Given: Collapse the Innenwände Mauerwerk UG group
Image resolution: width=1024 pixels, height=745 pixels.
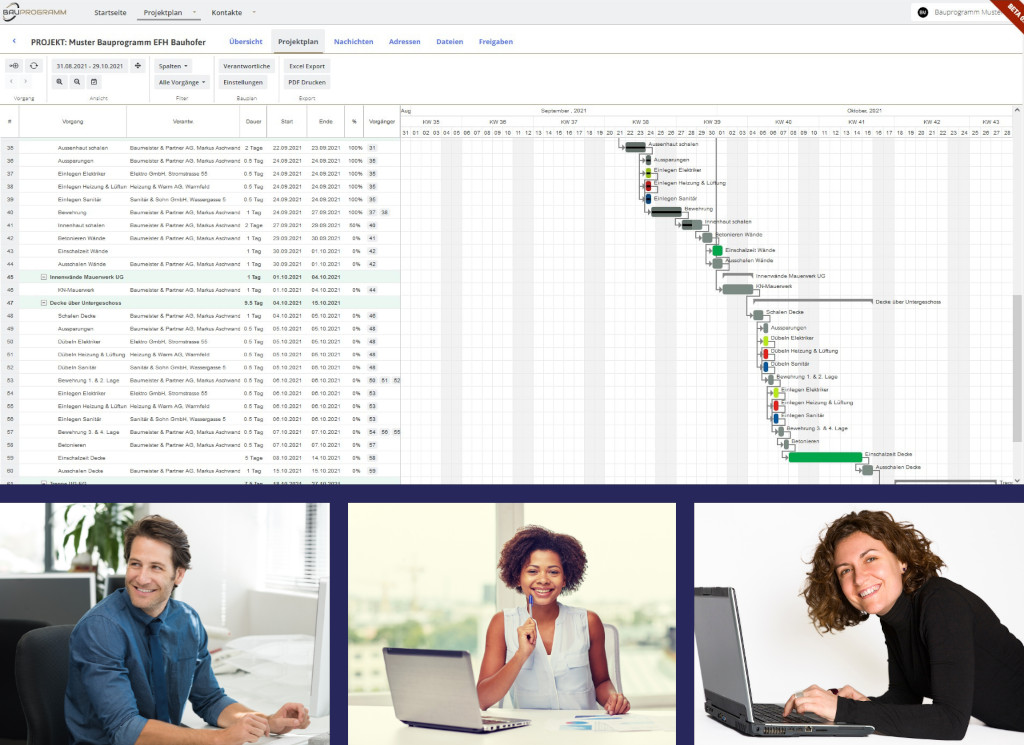Looking at the screenshot, I should [43, 276].
